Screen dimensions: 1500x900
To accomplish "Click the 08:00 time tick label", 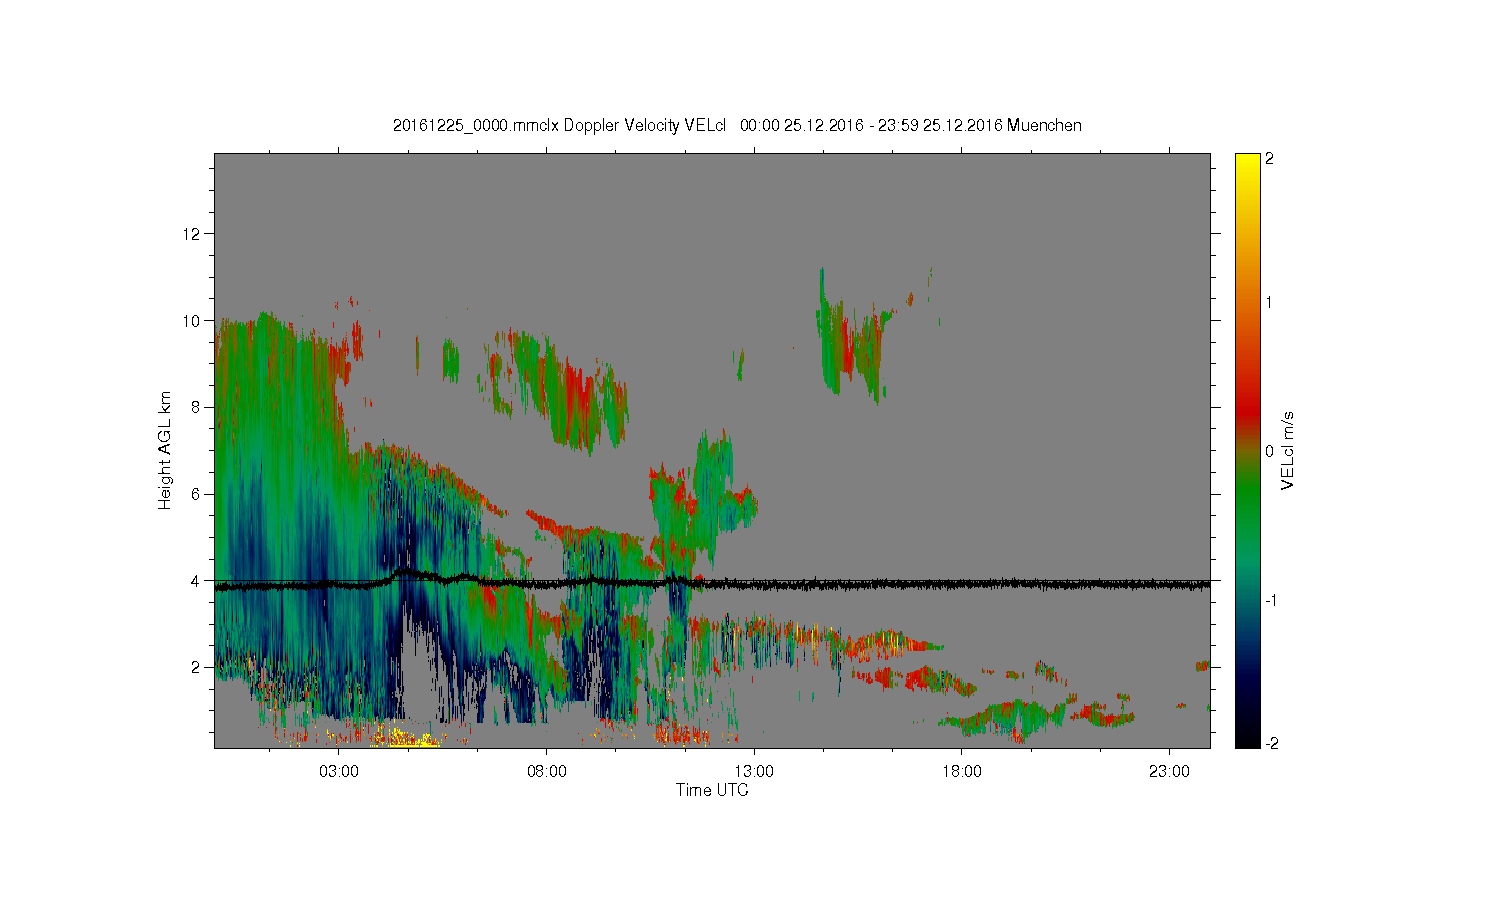I will (547, 772).
